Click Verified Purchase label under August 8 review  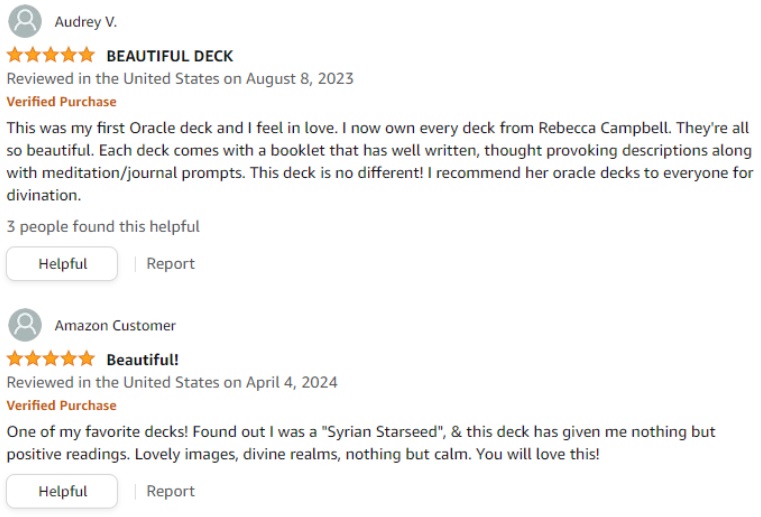point(61,102)
